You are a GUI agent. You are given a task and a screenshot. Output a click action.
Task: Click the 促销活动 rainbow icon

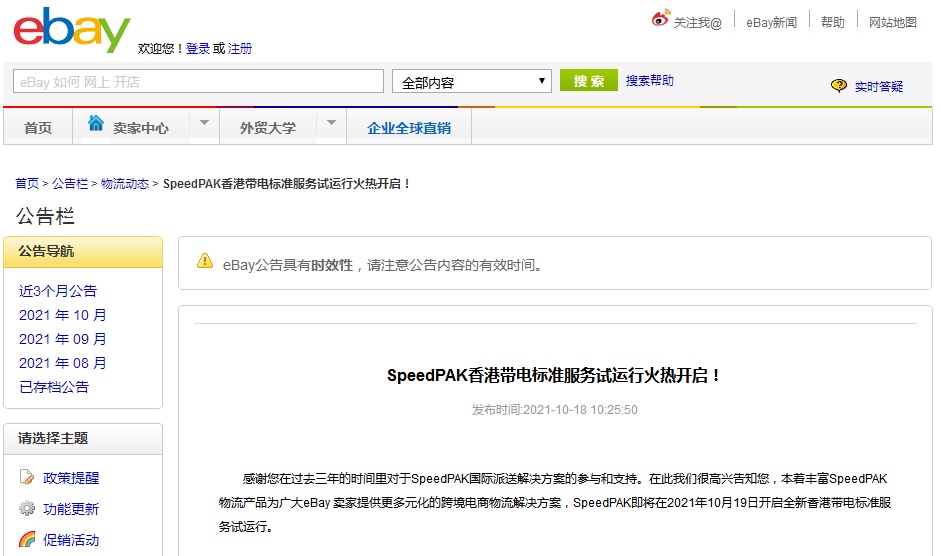(26, 539)
